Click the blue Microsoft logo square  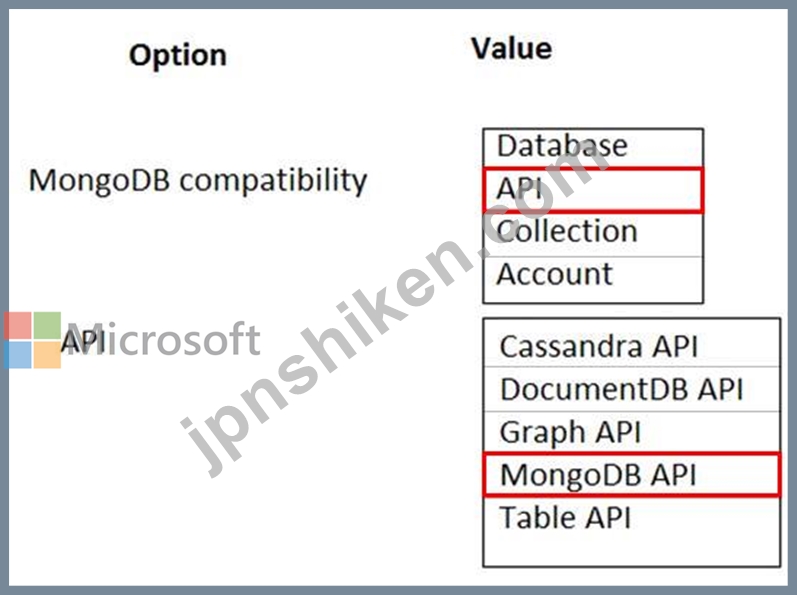[18, 355]
